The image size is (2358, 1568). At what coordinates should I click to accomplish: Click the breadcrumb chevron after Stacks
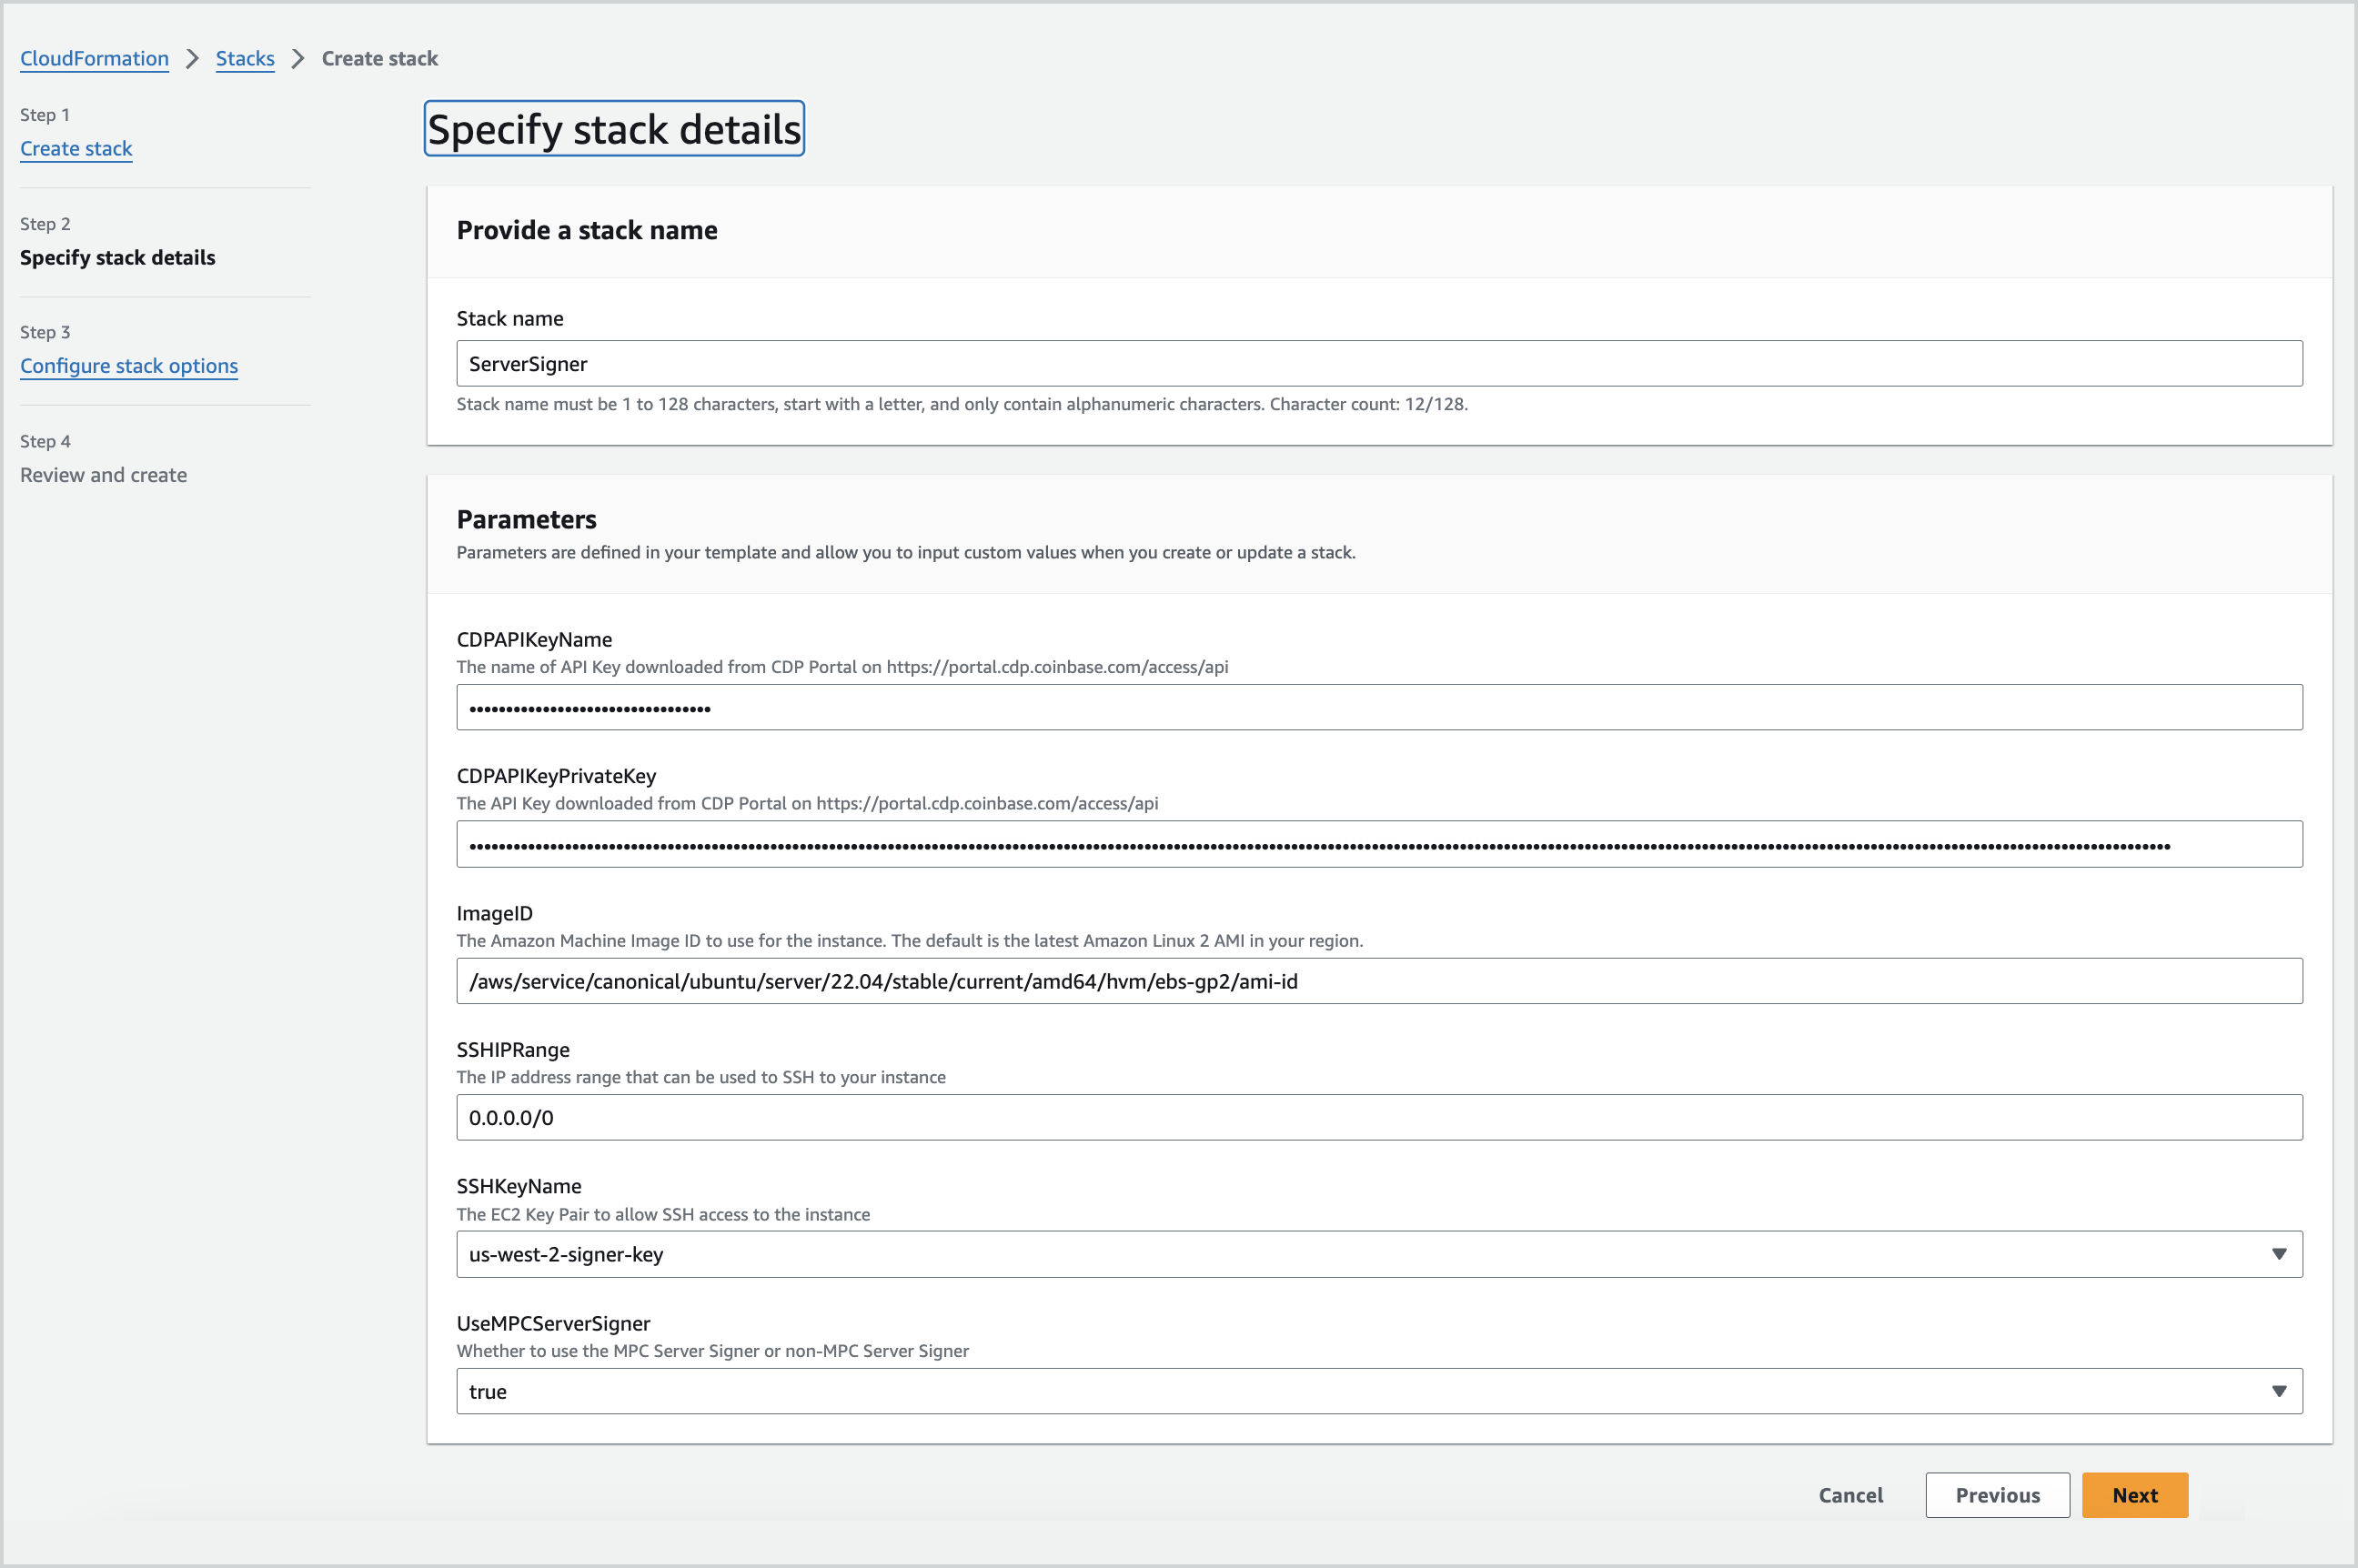298,58
